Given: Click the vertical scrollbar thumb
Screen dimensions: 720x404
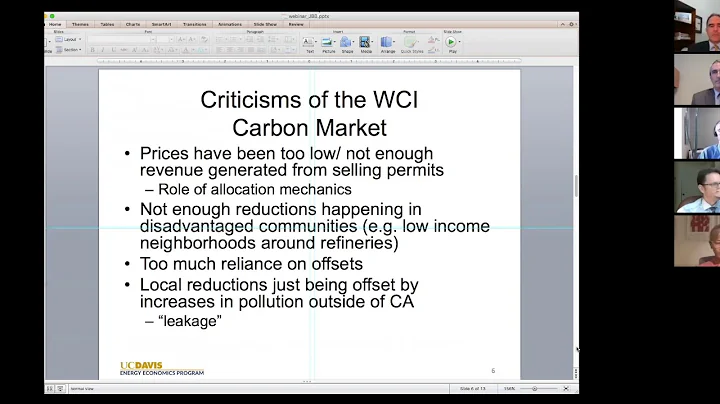Looking at the screenshot, I should [x=576, y=186].
